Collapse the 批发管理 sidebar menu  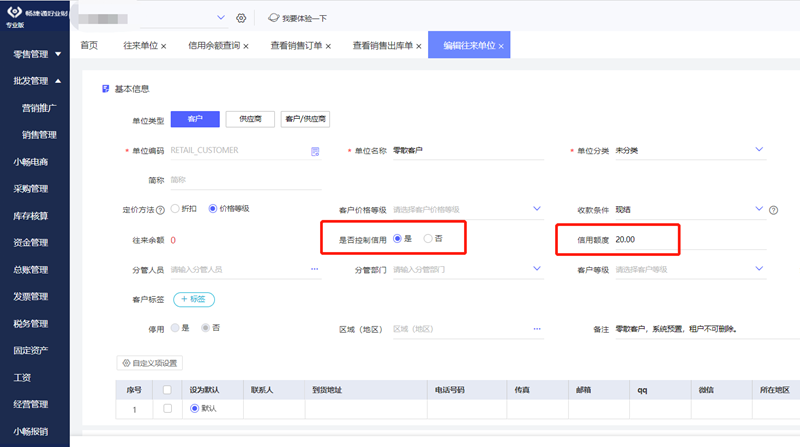58,81
